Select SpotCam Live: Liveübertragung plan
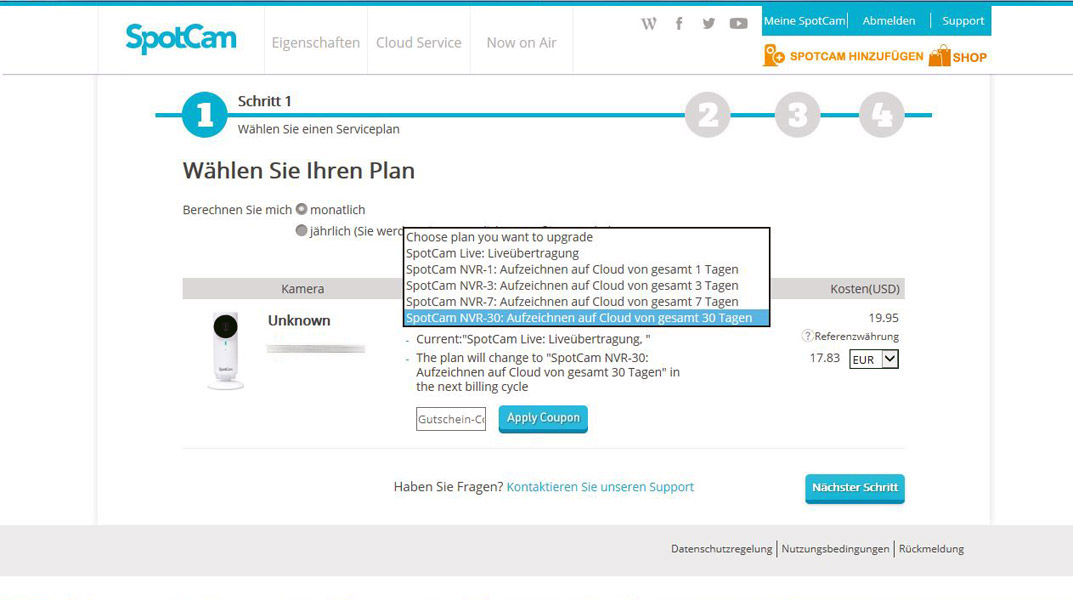Image resolution: width=1073 pixels, height=600 pixels. 586,253
